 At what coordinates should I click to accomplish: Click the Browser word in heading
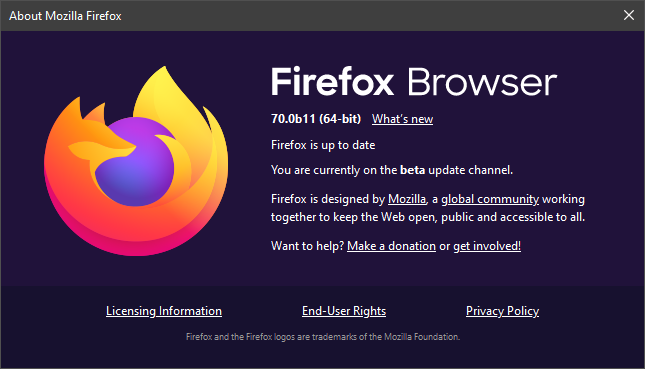pyautogui.click(x=482, y=82)
